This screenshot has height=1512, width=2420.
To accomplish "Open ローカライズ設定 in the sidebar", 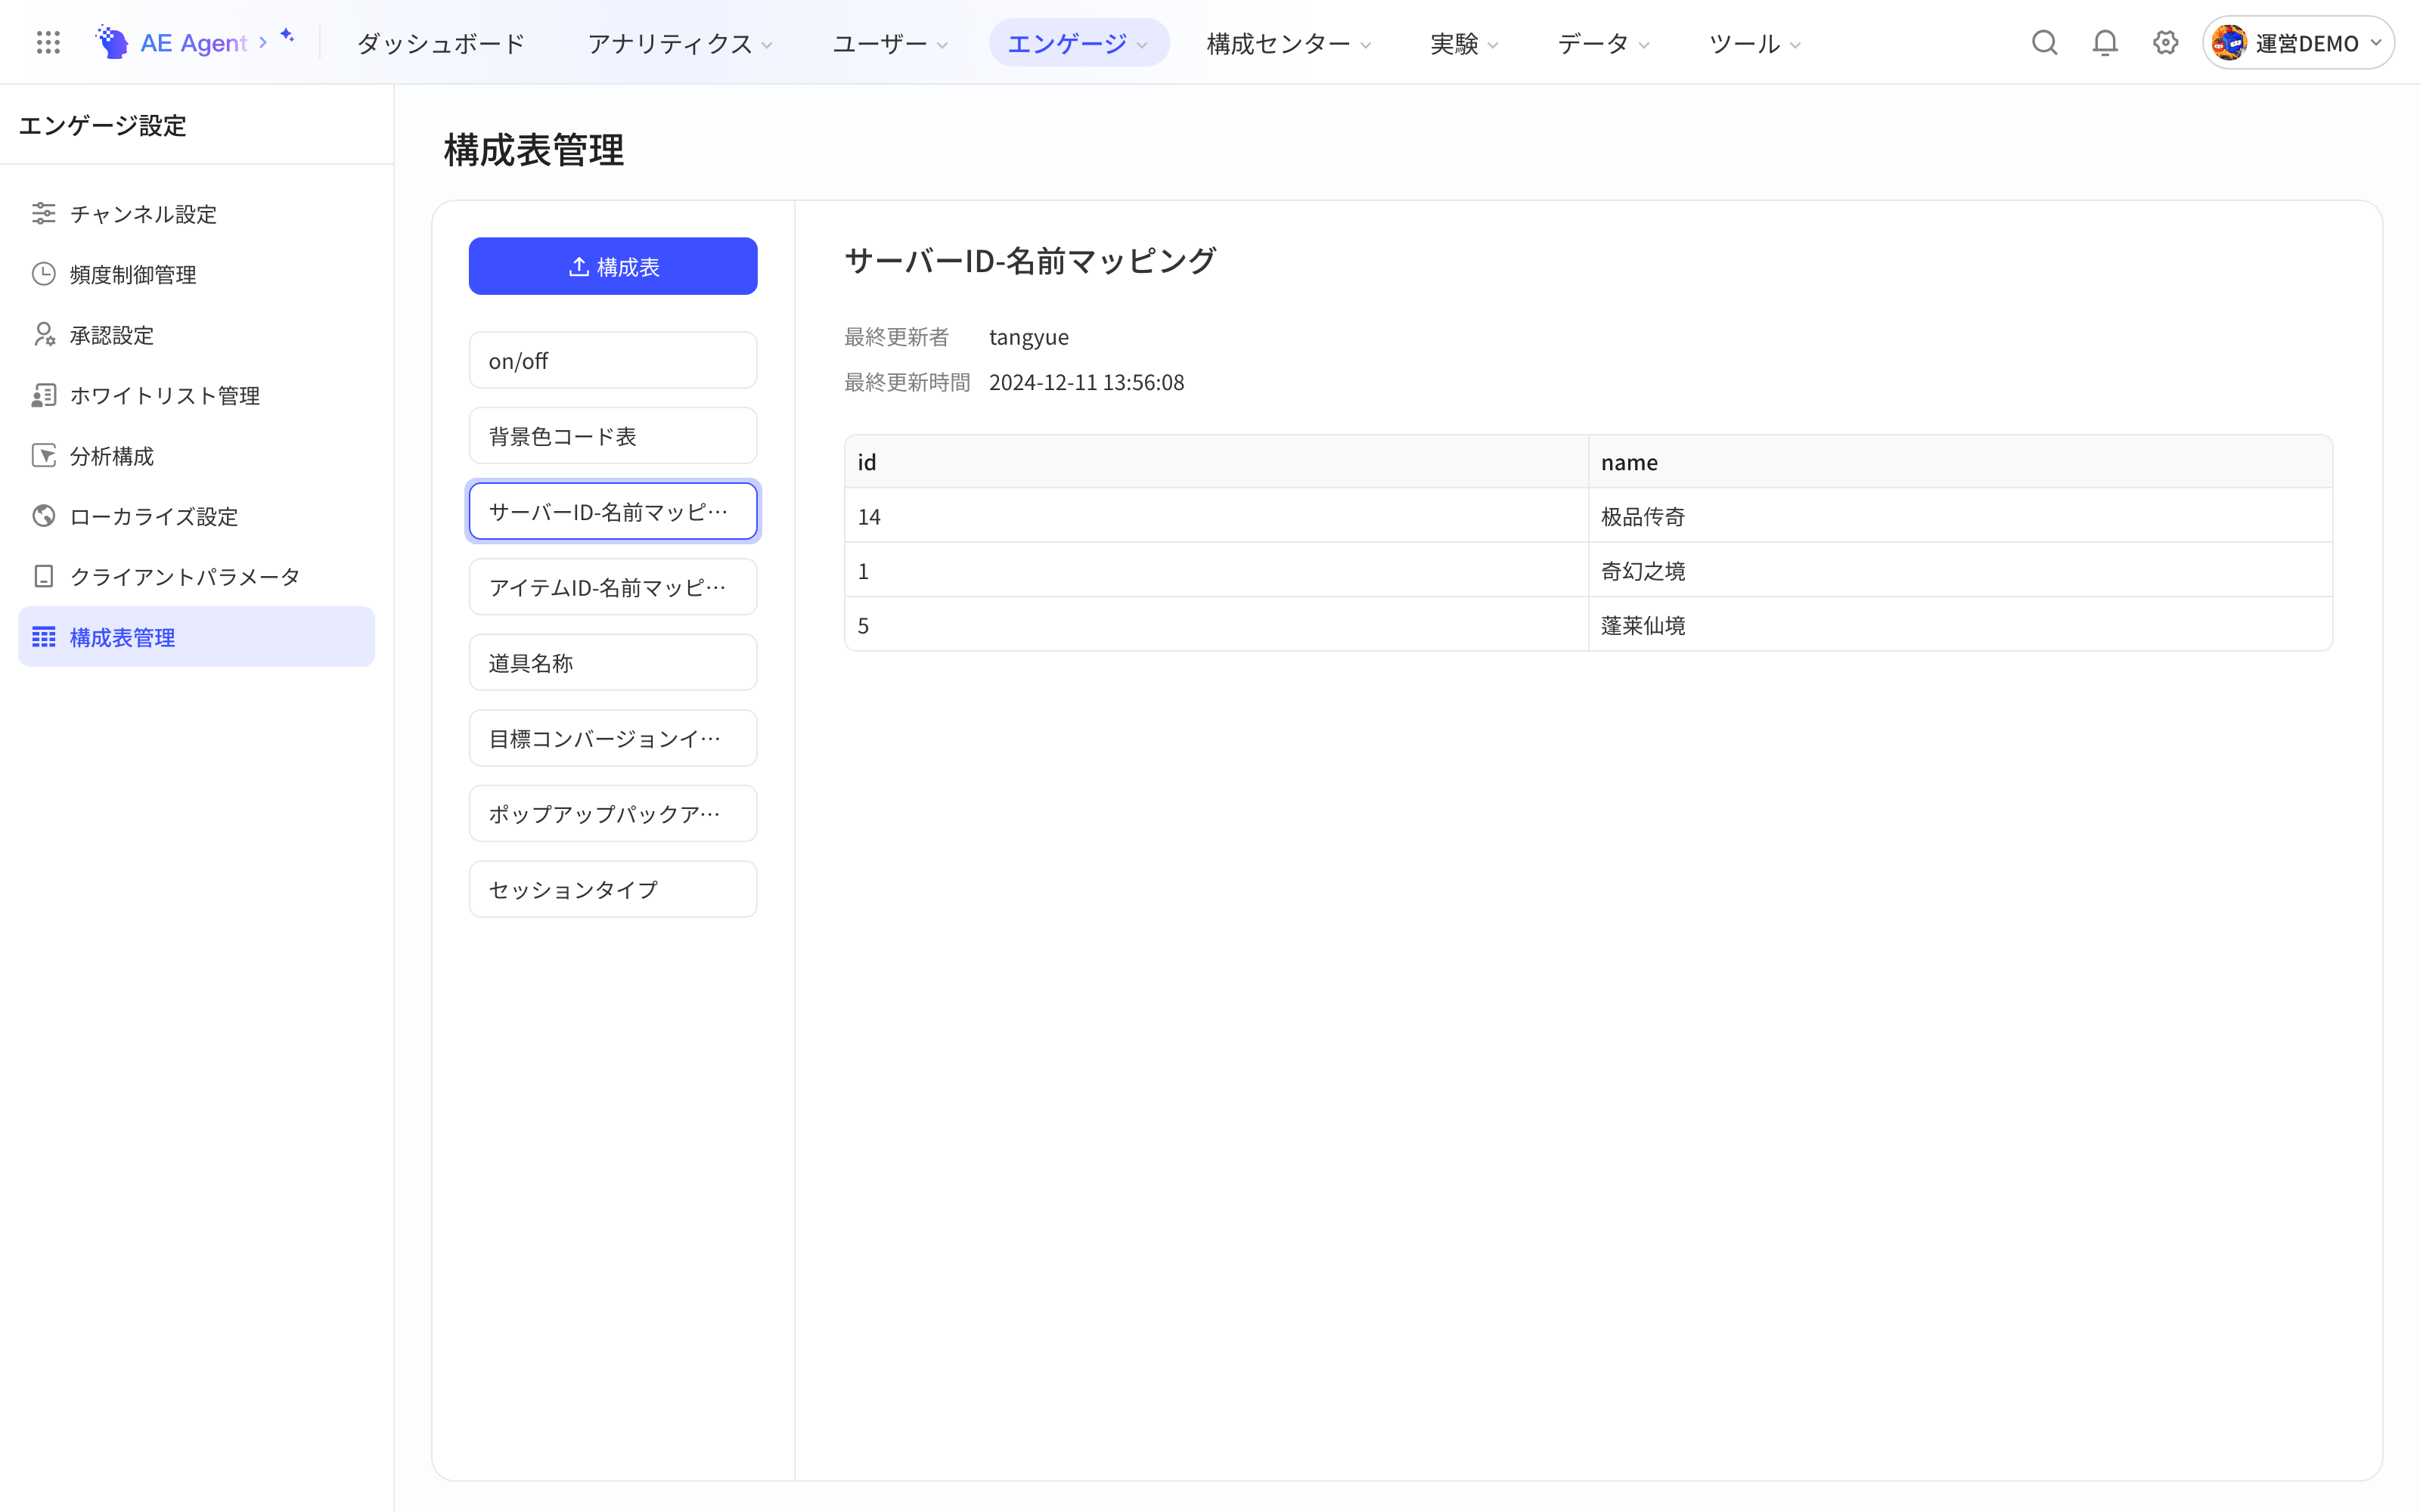I will click(196, 516).
